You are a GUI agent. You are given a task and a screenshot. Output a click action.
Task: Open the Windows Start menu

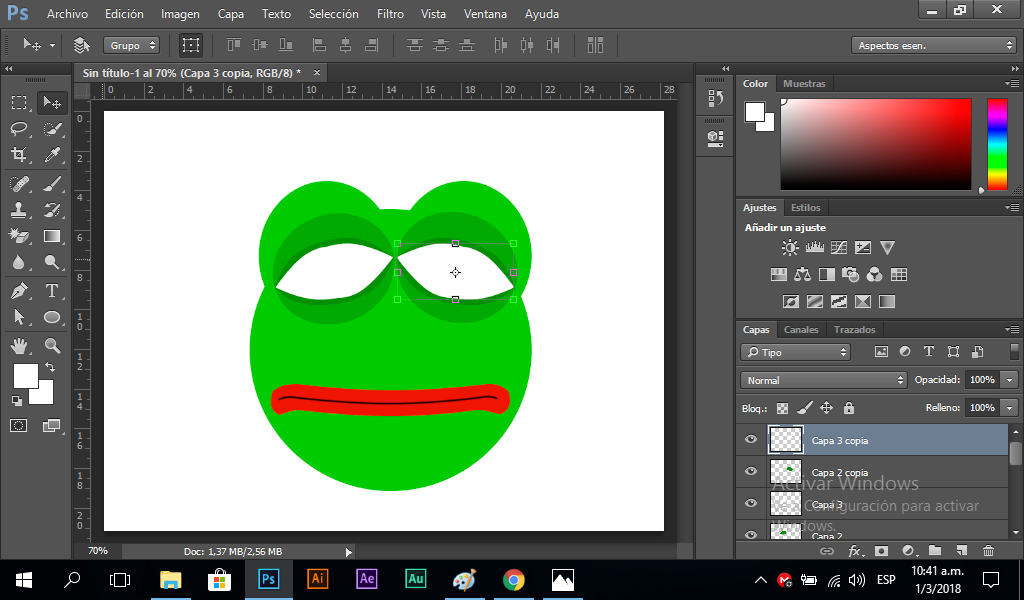coord(24,580)
